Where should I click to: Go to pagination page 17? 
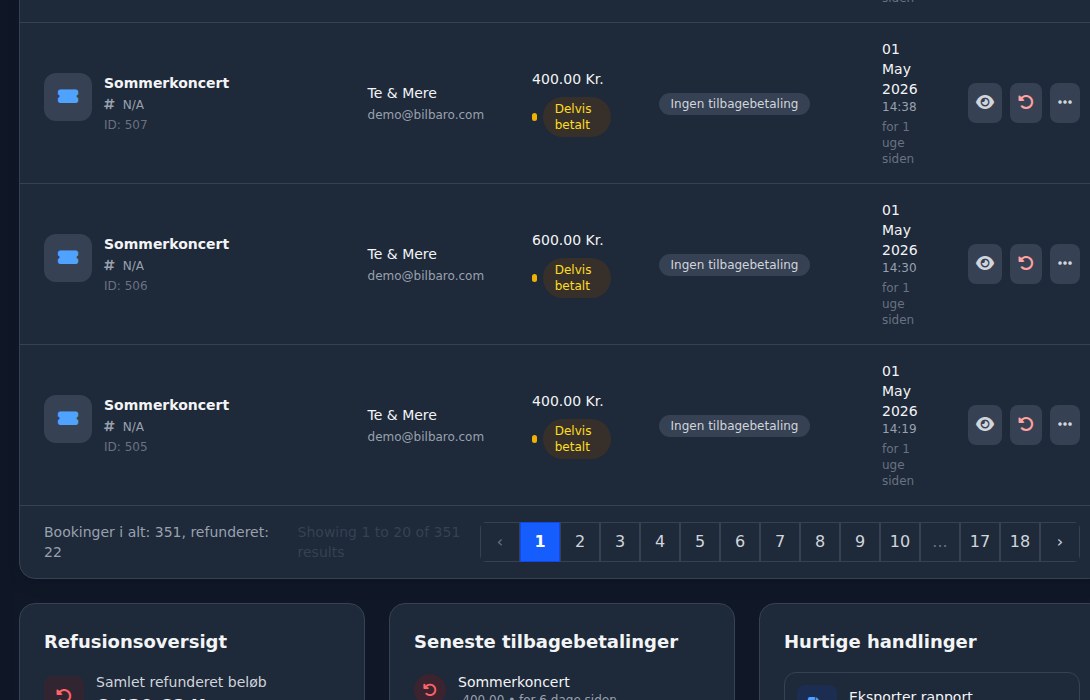pyautogui.click(x=979, y=542)
